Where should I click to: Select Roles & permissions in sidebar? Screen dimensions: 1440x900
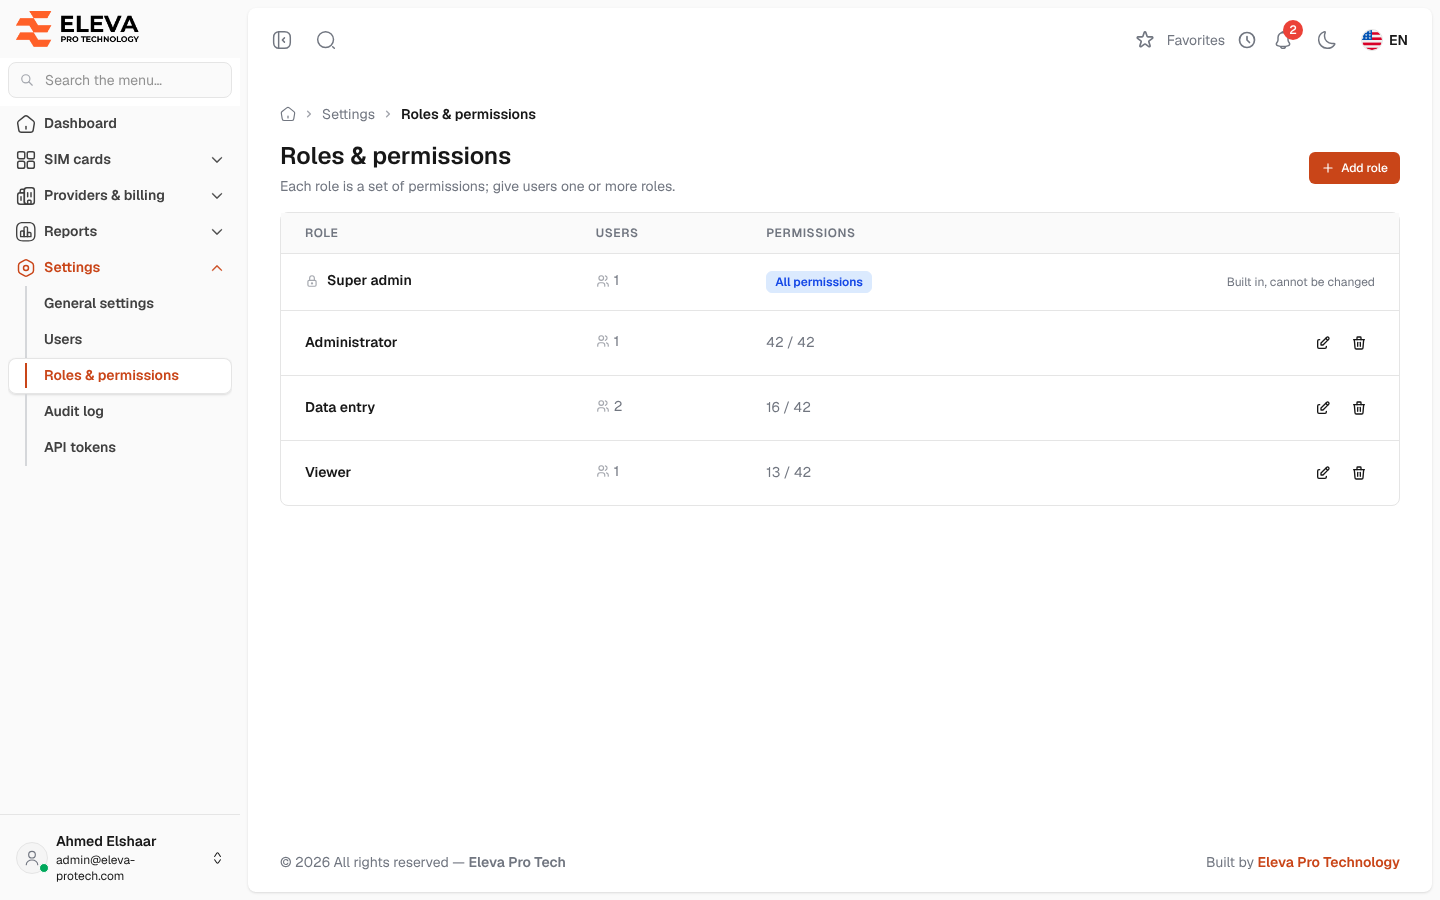tap(120, 375)
